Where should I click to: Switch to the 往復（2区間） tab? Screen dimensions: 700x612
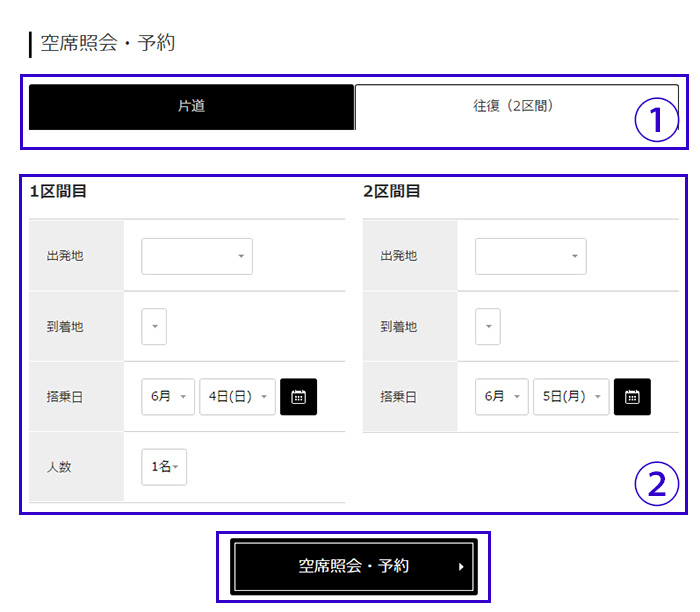pyautogui.click(x=516, y=107)
